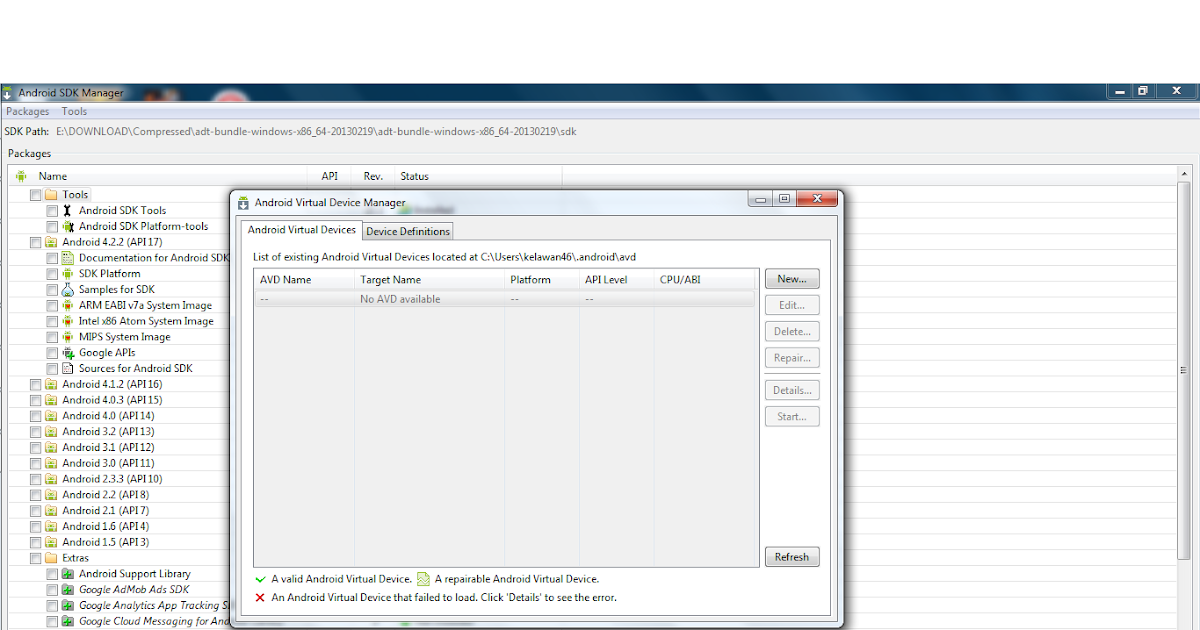Click the Android 2.3.3 (API 10) folder icon
The image size is (1200, 630).
tap(51, 479)
